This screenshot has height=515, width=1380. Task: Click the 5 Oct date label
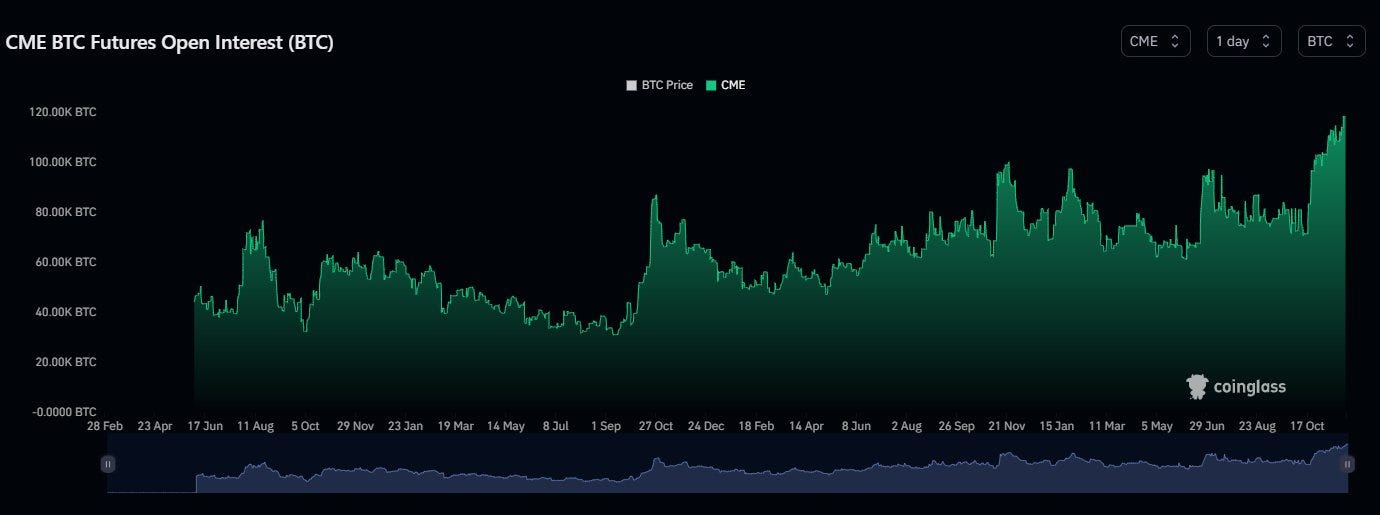305,426
